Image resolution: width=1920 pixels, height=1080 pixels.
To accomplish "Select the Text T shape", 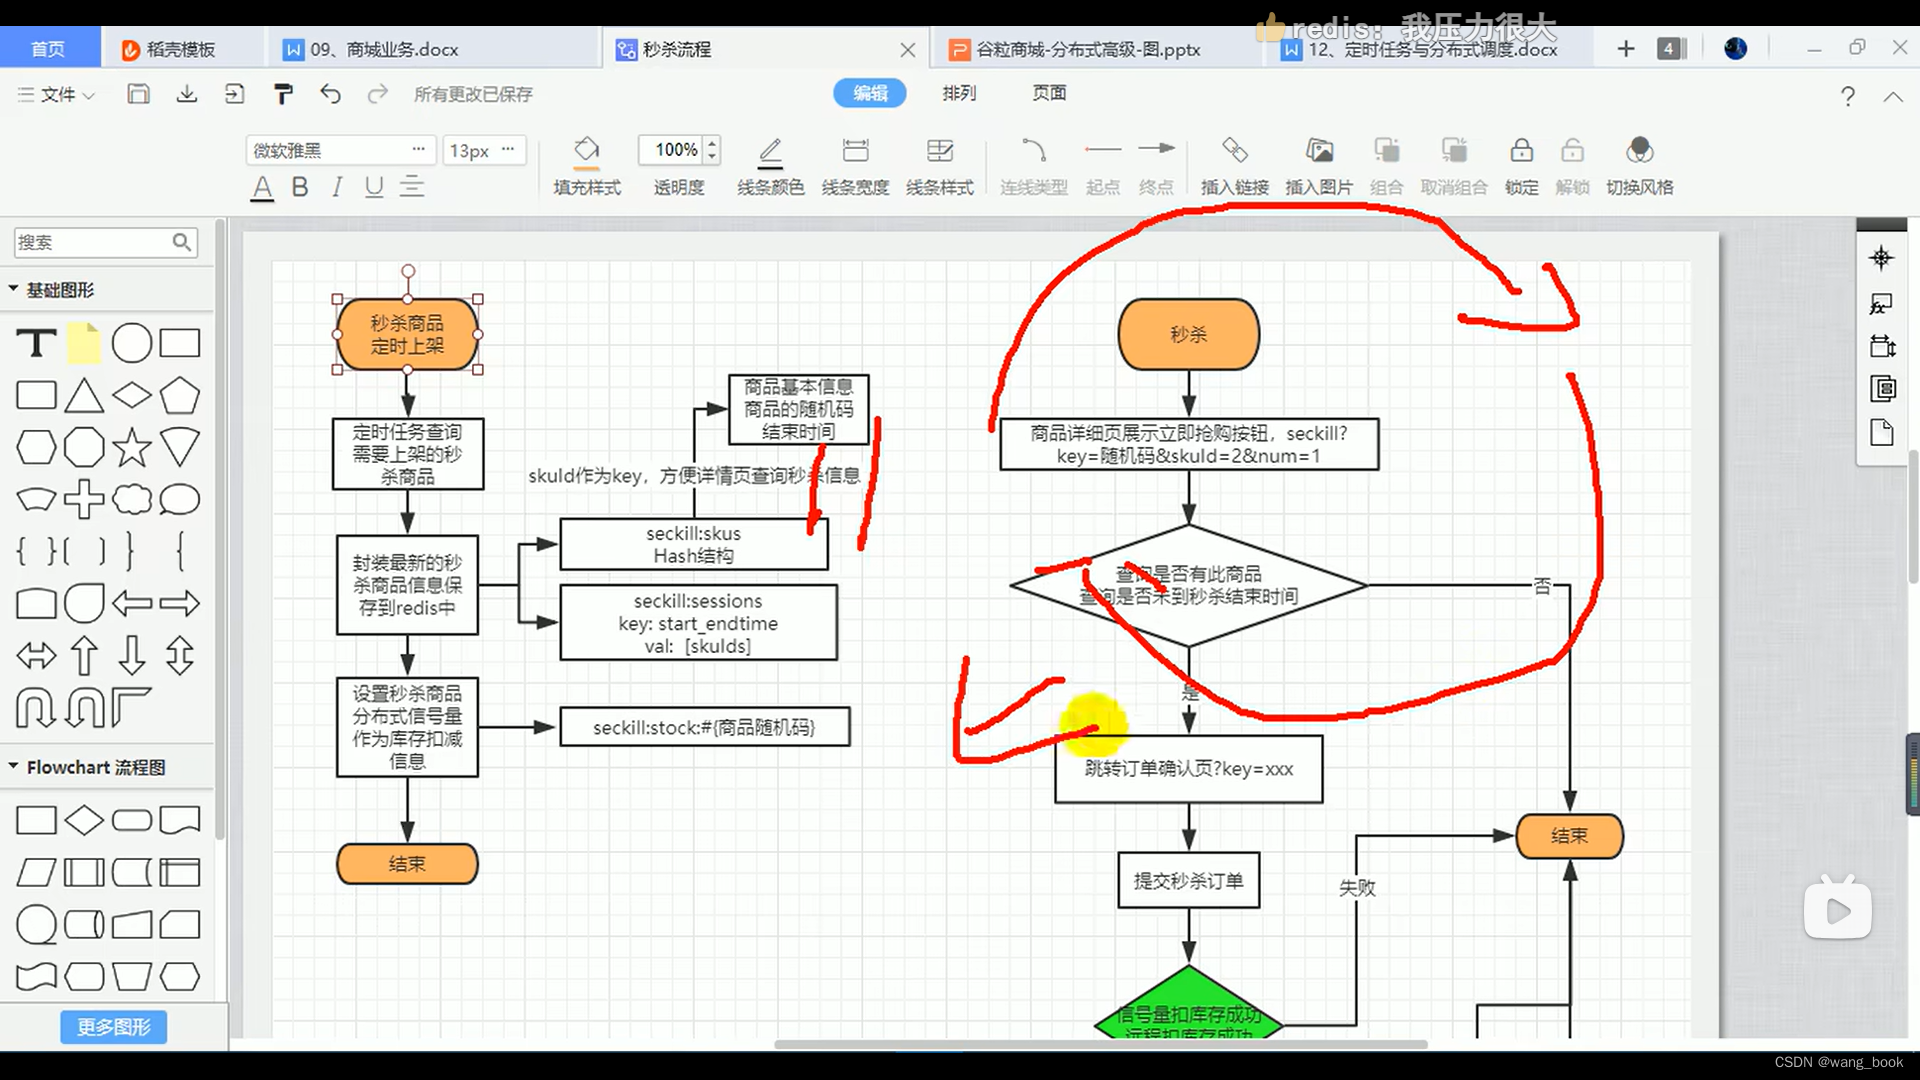I will click(36, 343).
